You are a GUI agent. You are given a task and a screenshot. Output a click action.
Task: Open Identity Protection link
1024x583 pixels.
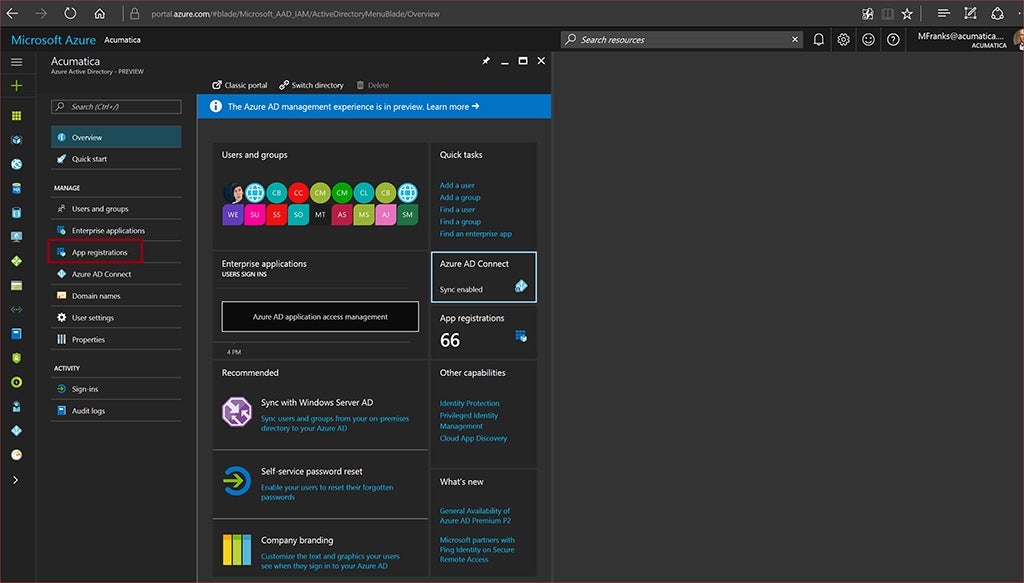tap(470, 403)
